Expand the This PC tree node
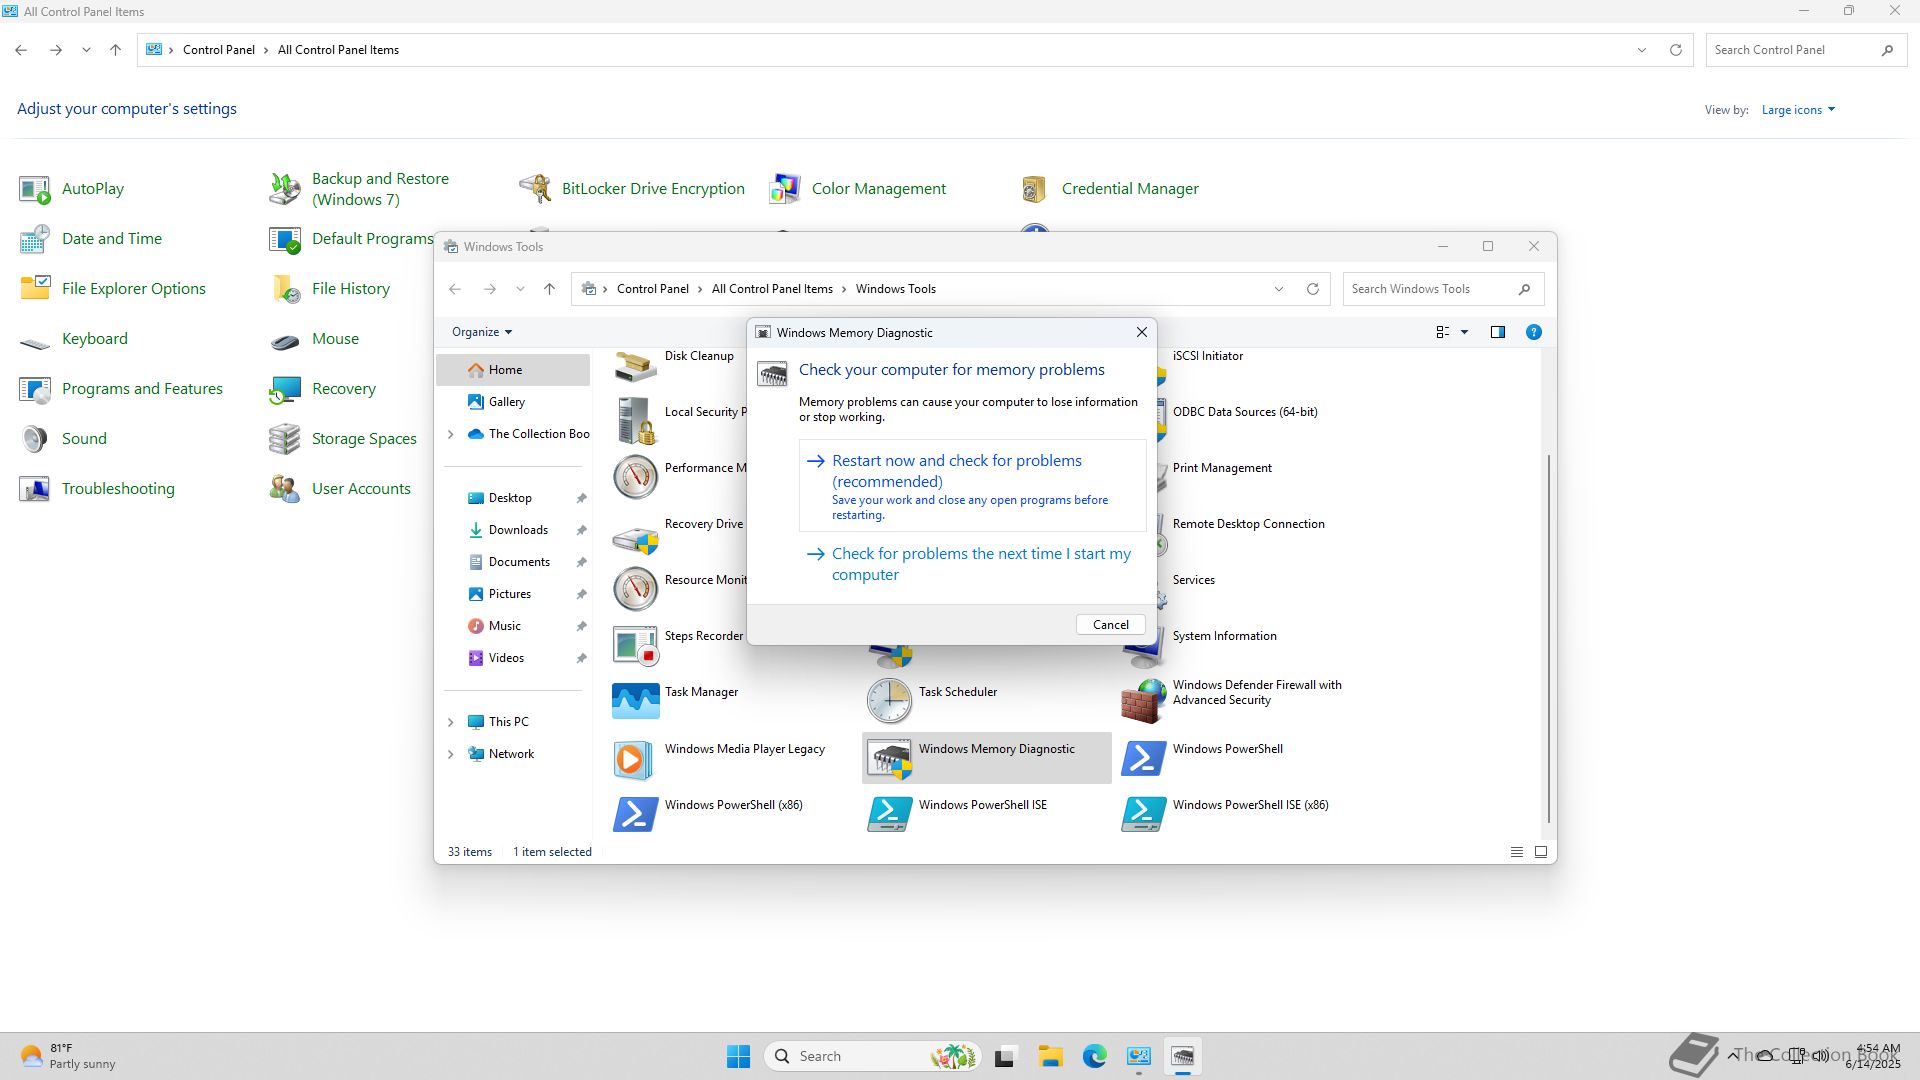Screen dimensions: 1920x1080 pyautogui.click(x=451, y=722)
